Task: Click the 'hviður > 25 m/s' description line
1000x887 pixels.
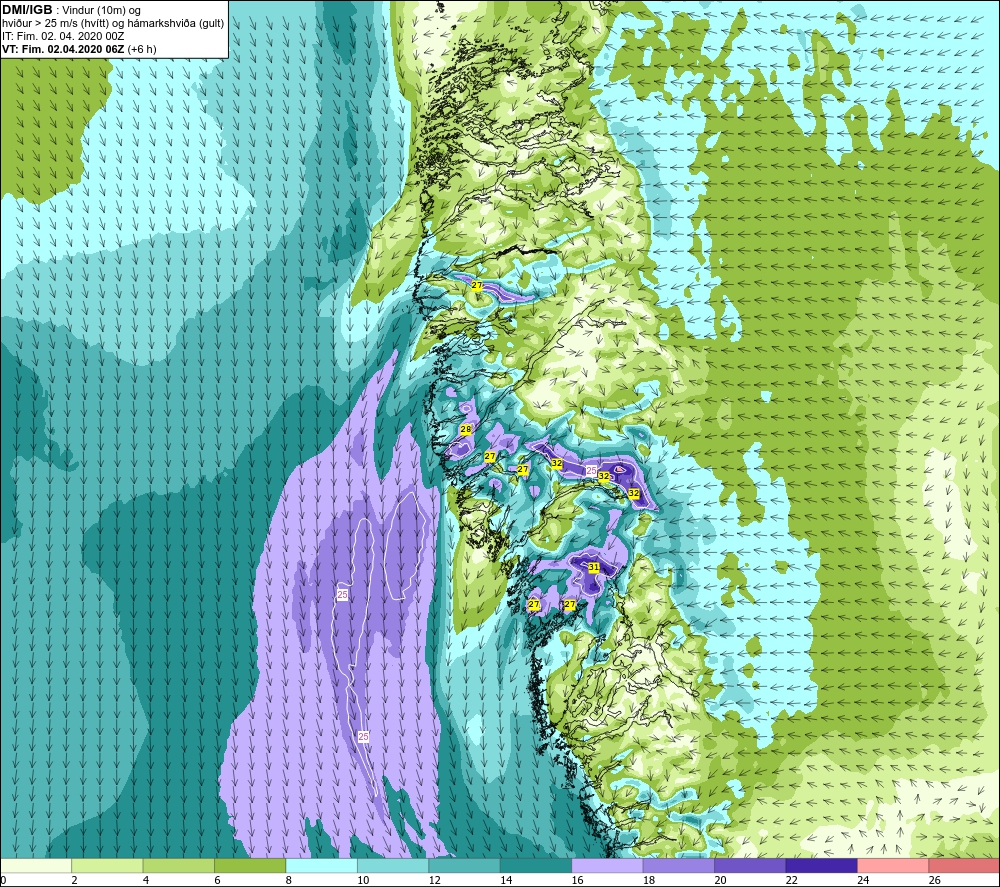Action: [x=113, y=24]
